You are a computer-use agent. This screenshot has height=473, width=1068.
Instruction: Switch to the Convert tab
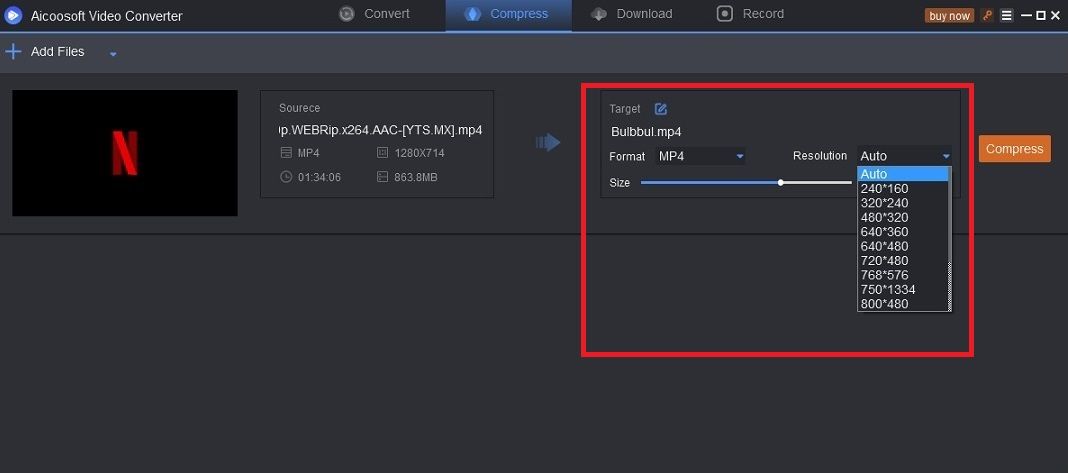[375, 14]
